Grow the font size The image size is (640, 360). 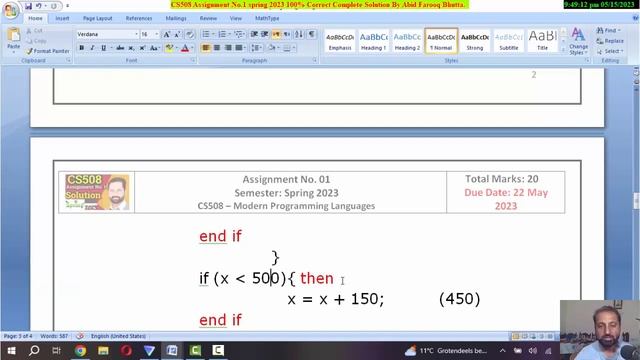coord(167,35)
